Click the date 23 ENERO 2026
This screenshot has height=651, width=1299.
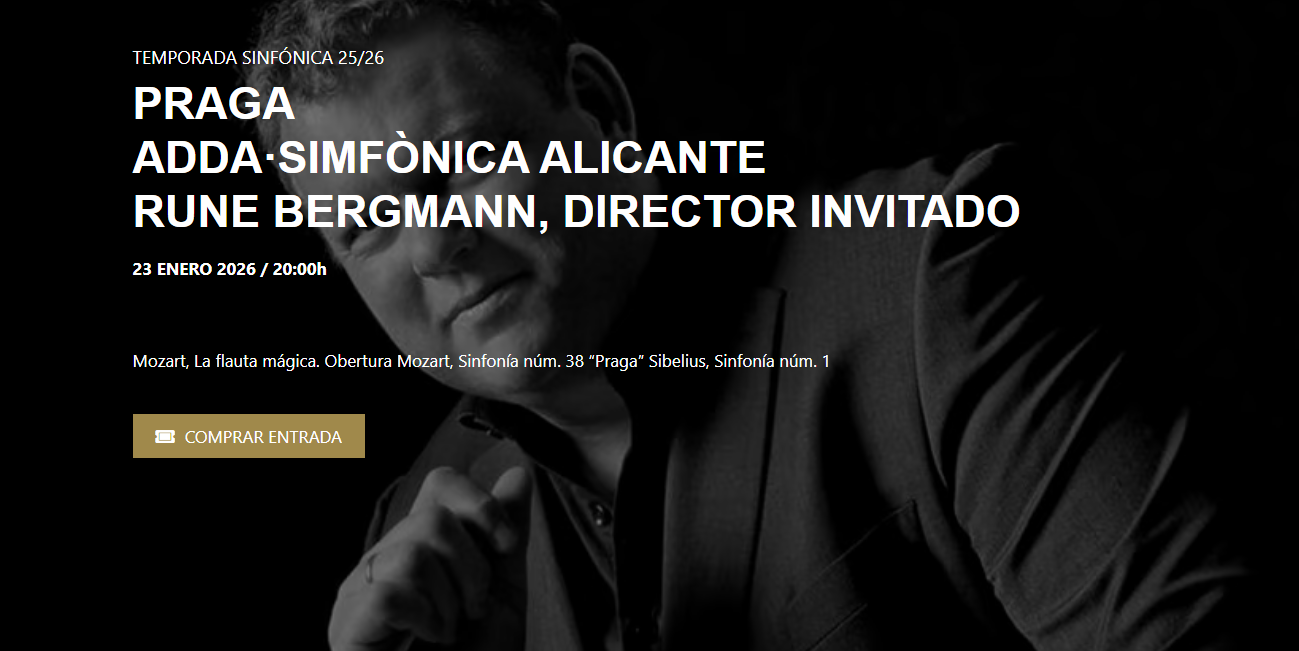(x=193, y=269)
